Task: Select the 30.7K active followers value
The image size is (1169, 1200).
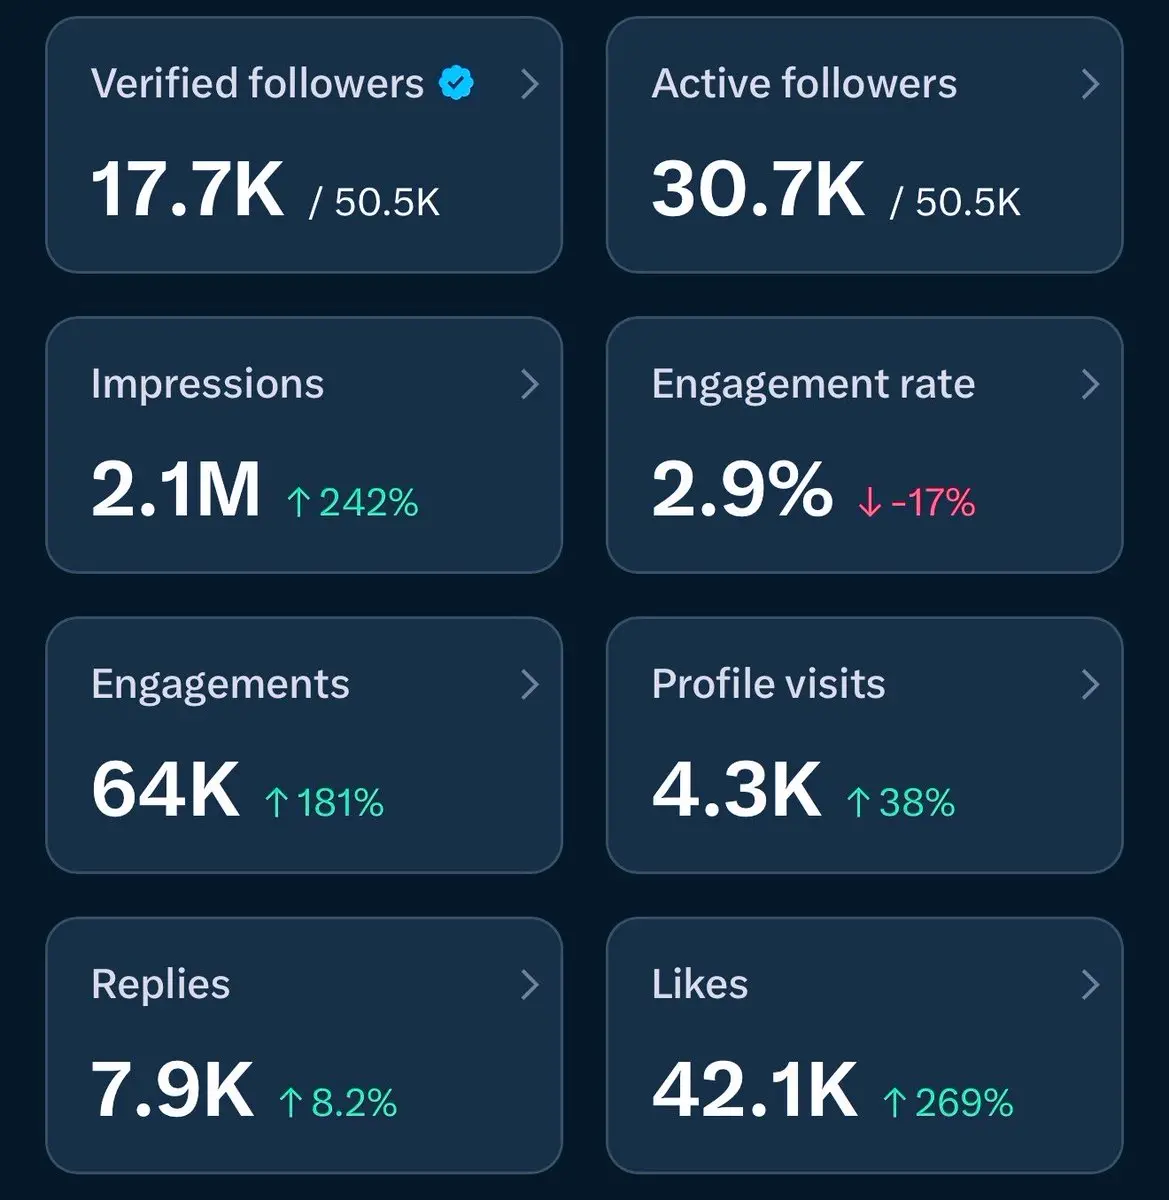Action: tap(758, 189)
